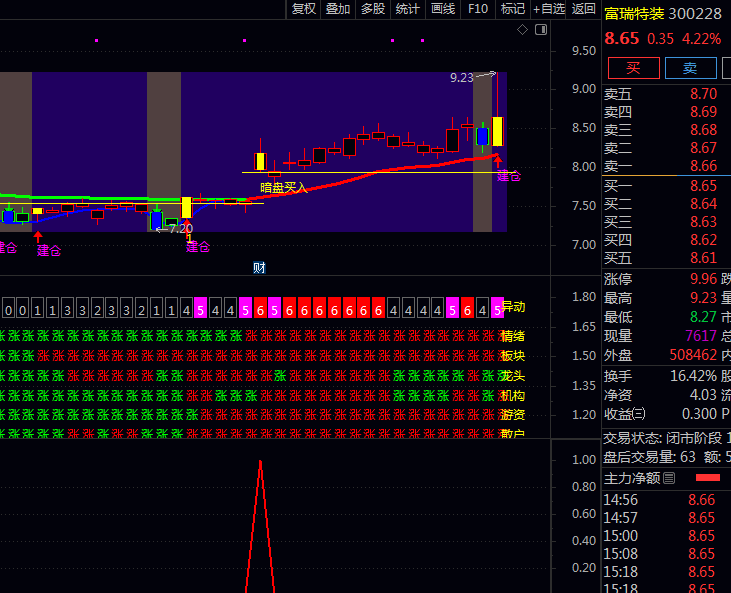Click 卖三 price 8.68

(703, 130)
